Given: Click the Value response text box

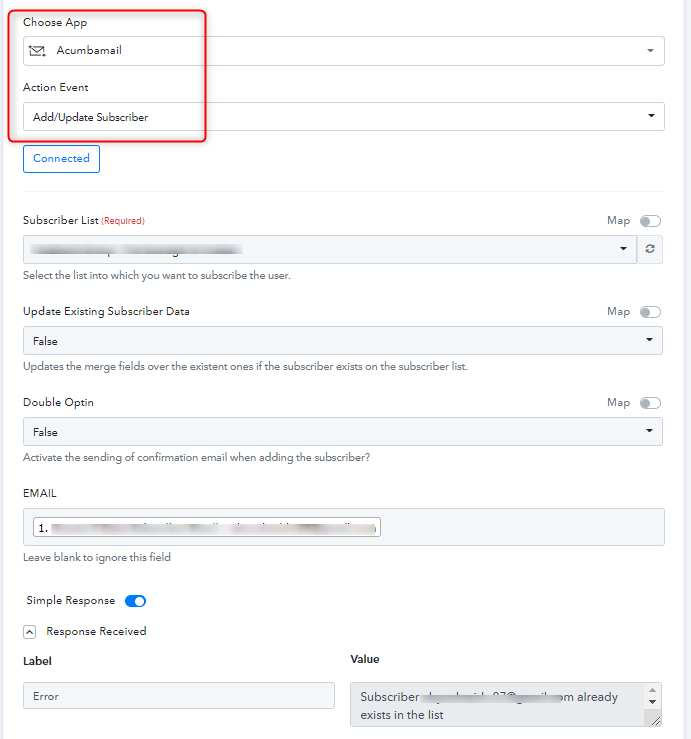Looking at the screenshot, I should click(x=500, y=705).
